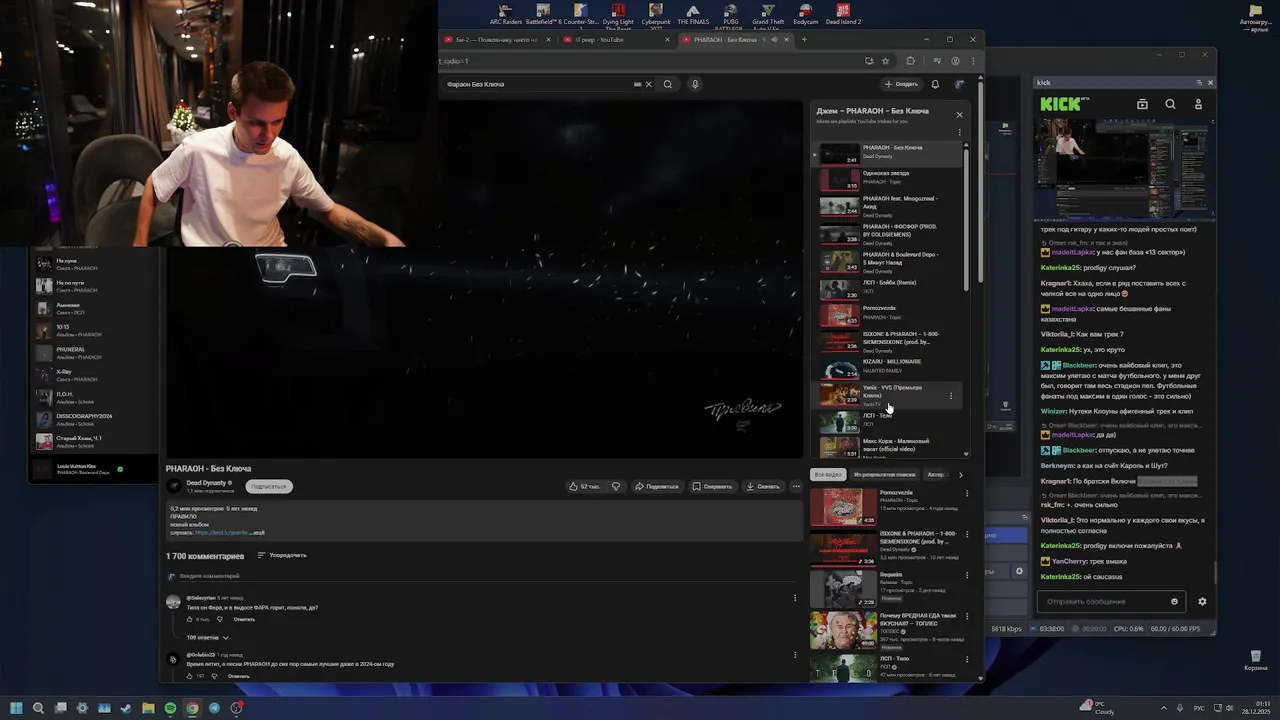Screen dimensions: 1280x720
Task: Open Chrome three-dot menu
Action: pos(972,61)
